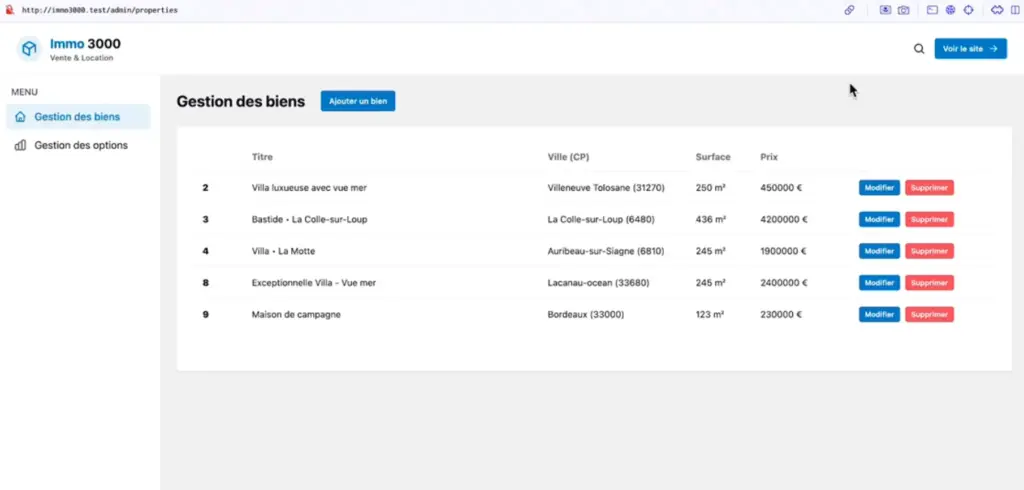Click city Villeneuve Tolosane (31270)

click(606, 188)
